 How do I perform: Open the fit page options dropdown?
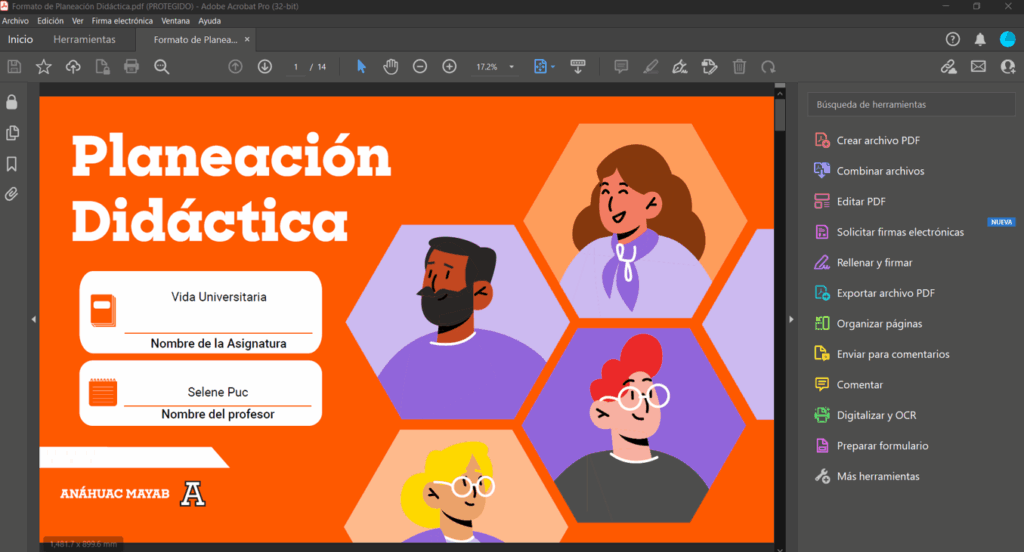click(553, 67)
